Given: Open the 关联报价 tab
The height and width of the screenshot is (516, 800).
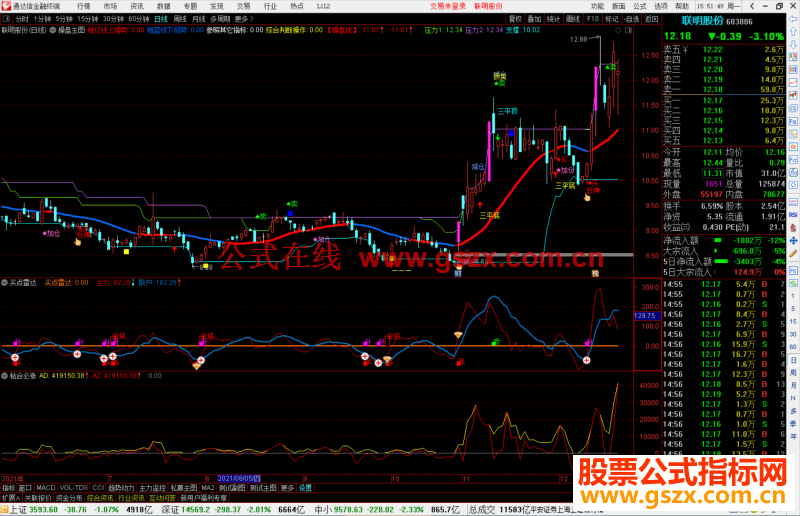Looking at the screenshot, I should (x=38, y=498).
